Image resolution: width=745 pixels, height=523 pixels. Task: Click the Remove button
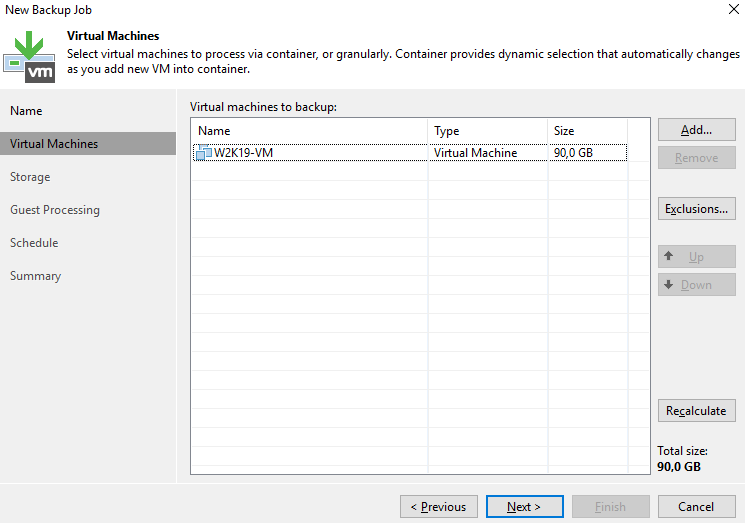(x=697, y=158)
